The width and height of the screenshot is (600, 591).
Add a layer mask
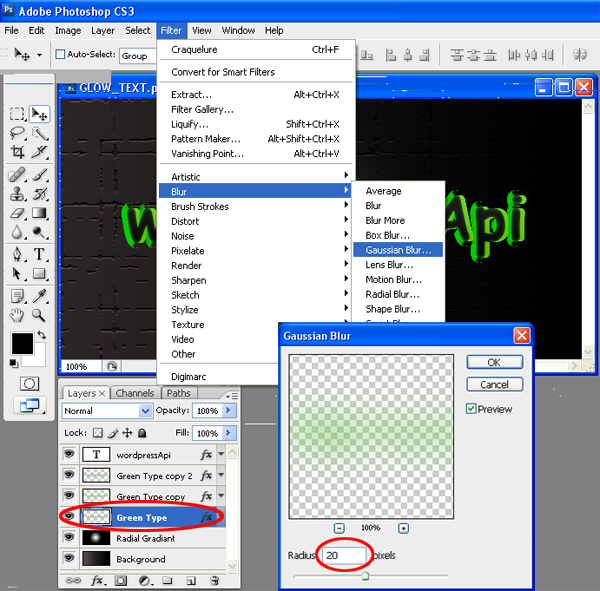click(121, 581)
